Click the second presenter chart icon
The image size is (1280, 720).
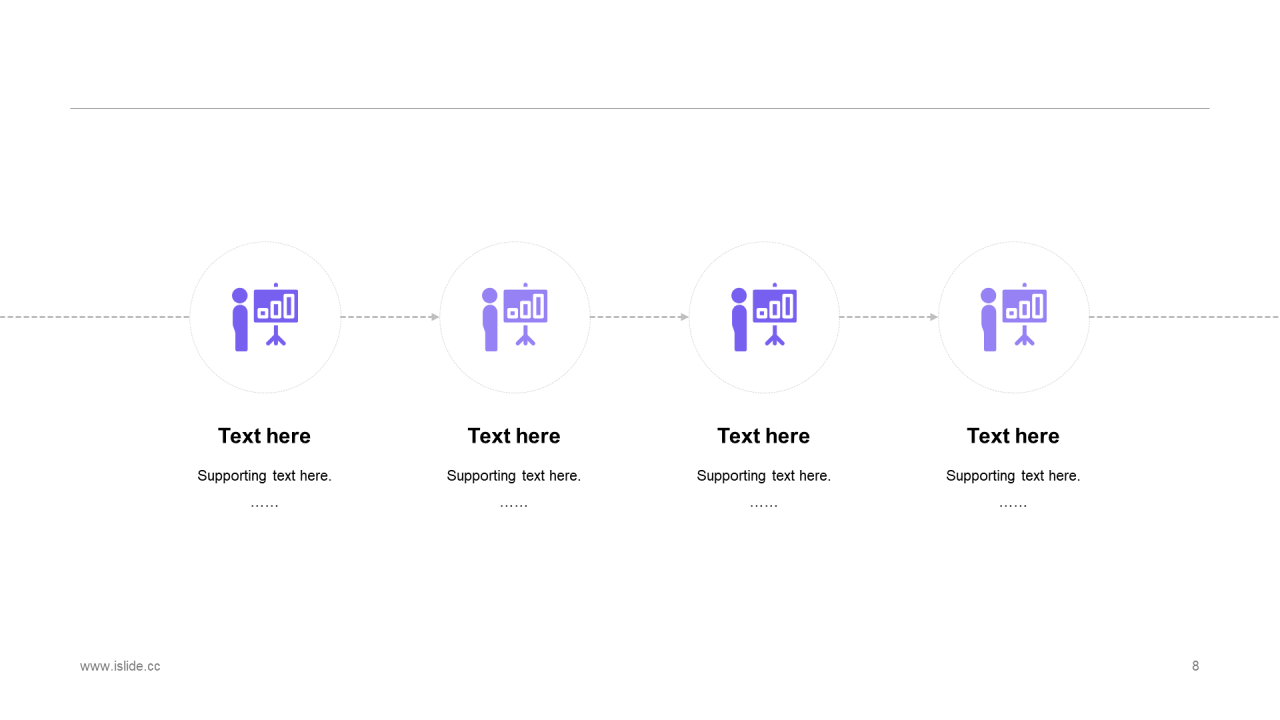tap(515, 317)
